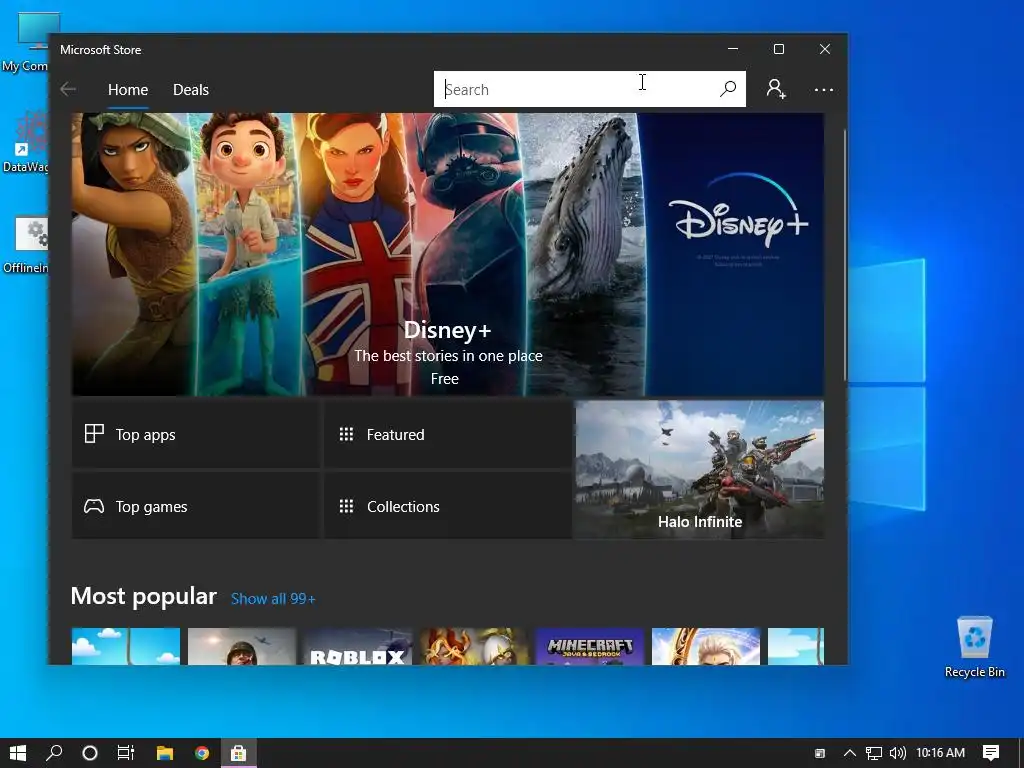Maximize the Microsoft Store window
1024x768 pixels.
coord(778,49)
